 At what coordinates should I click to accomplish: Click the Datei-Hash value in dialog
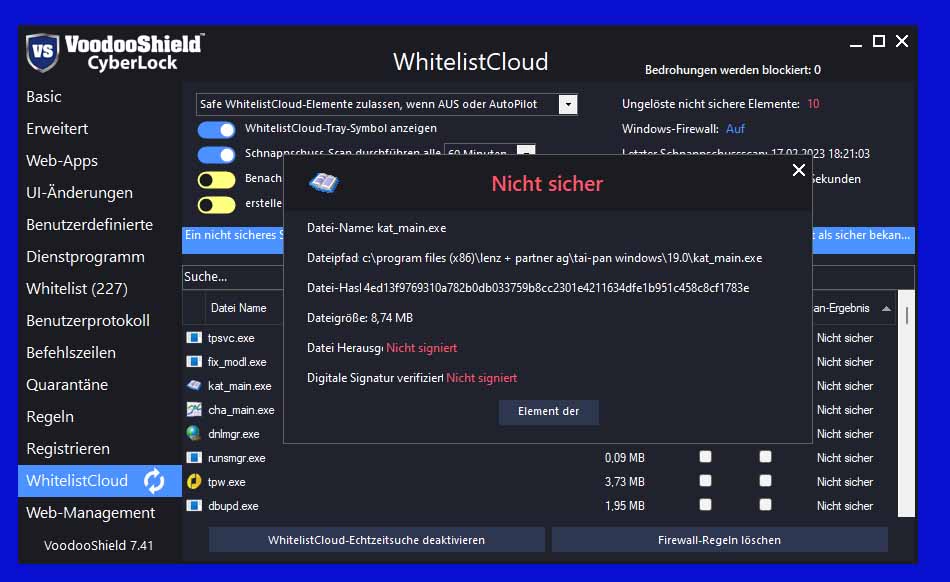pos(556,288)
